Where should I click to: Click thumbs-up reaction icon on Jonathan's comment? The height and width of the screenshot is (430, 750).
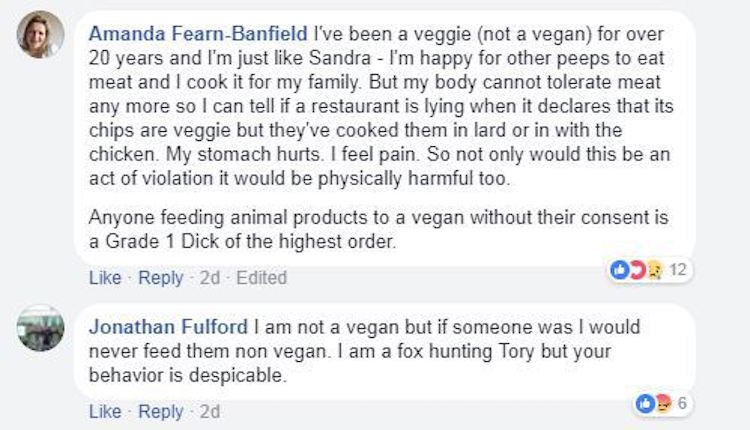point(645,403)
